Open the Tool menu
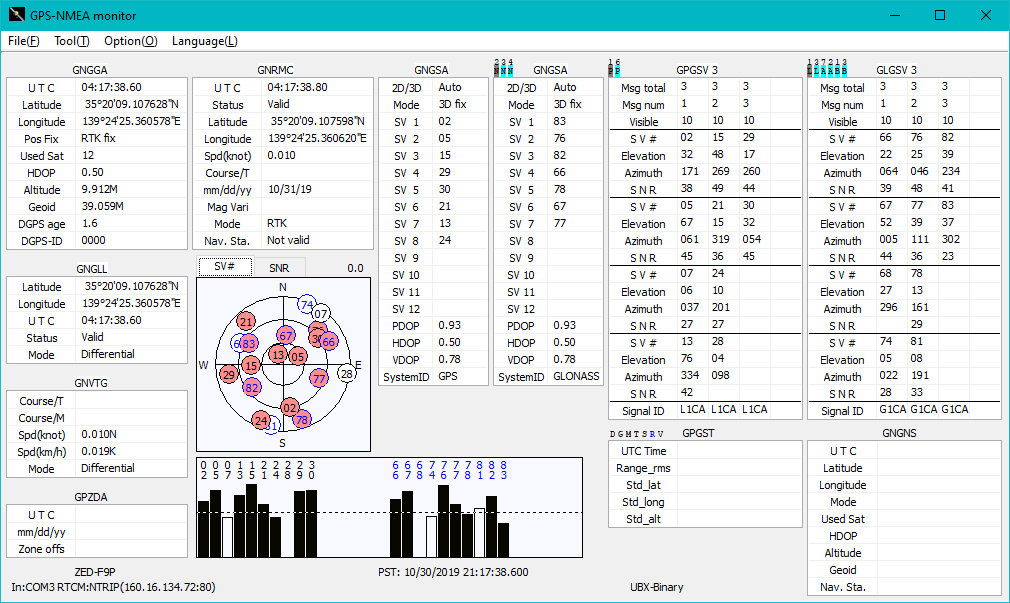This screenshot has height=603, width=1010. 71,41
